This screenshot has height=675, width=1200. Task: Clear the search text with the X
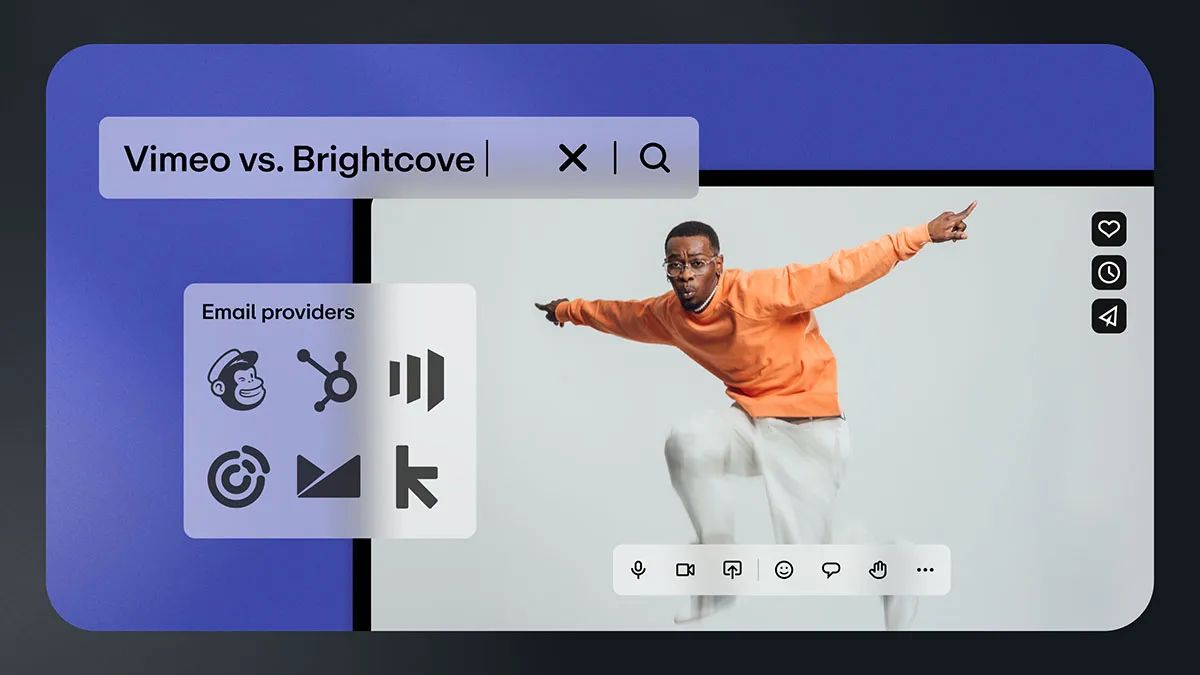click(573, 158)
